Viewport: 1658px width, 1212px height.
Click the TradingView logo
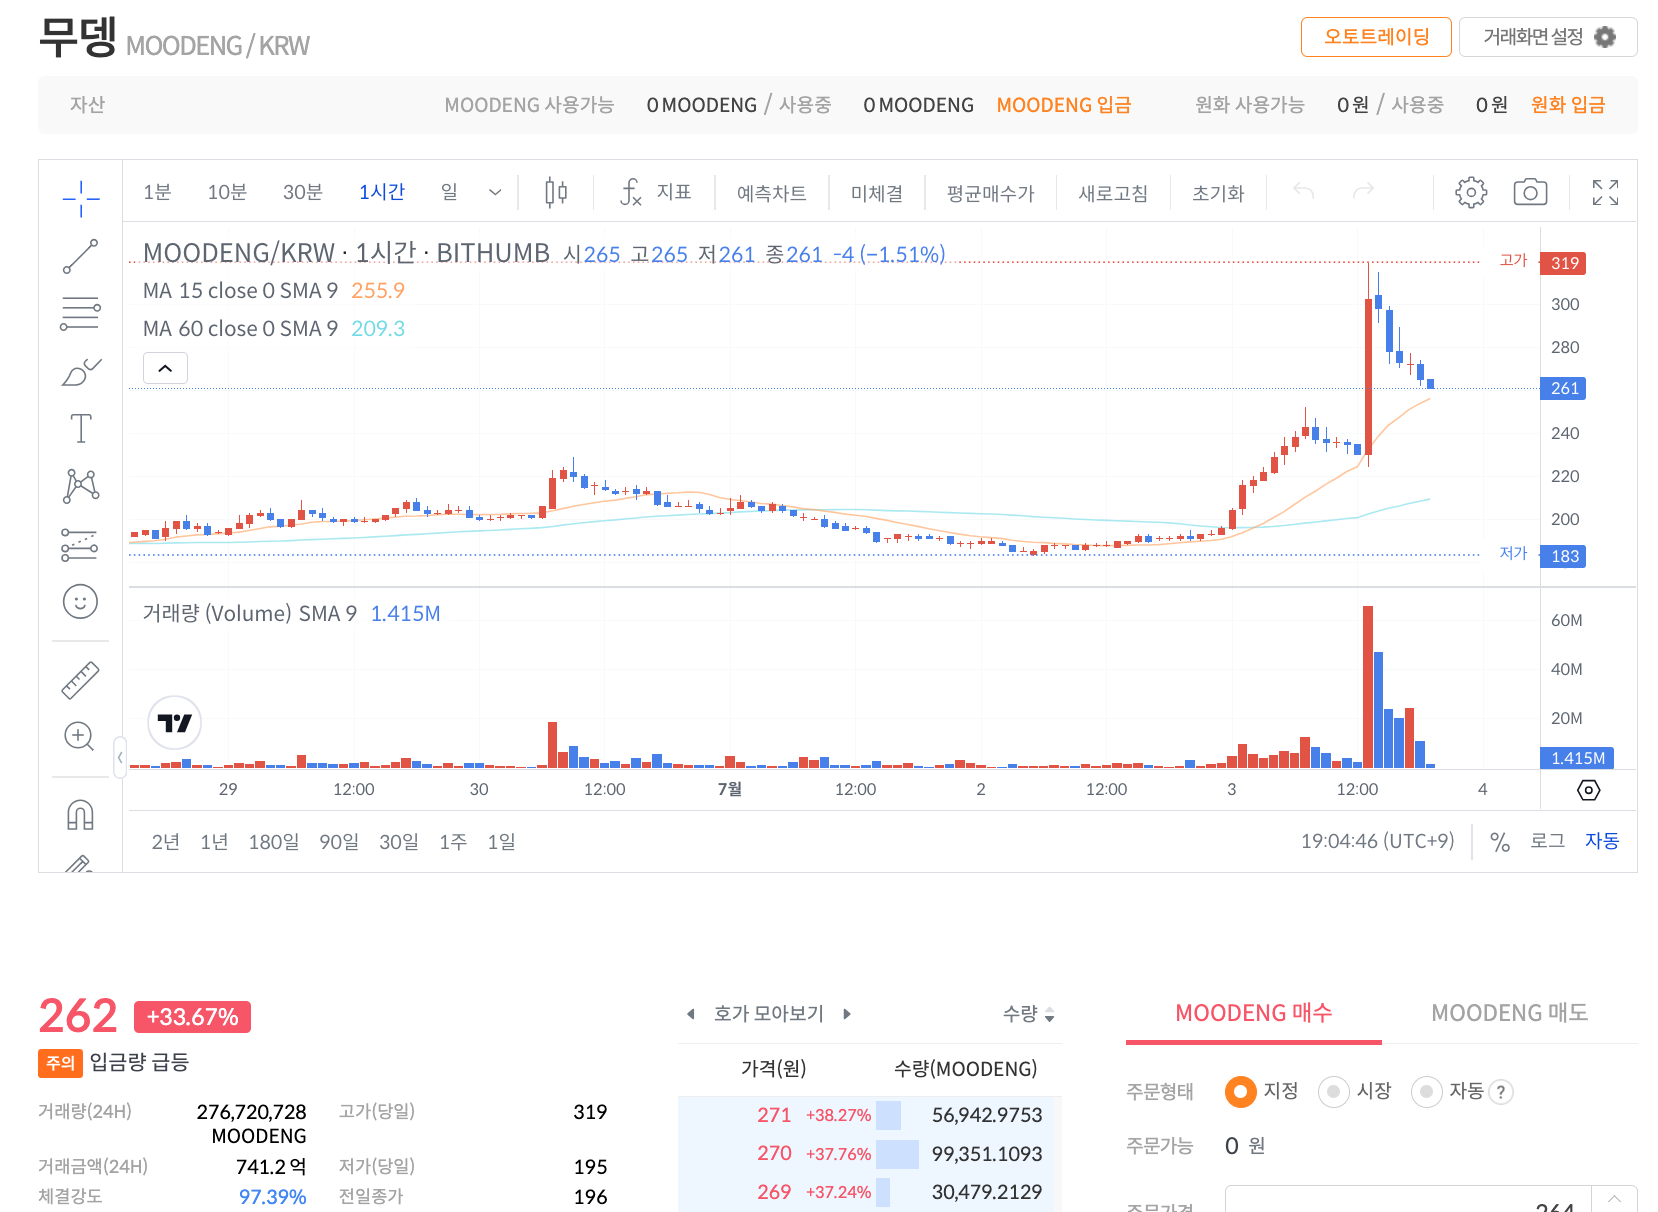coord(175,722)
